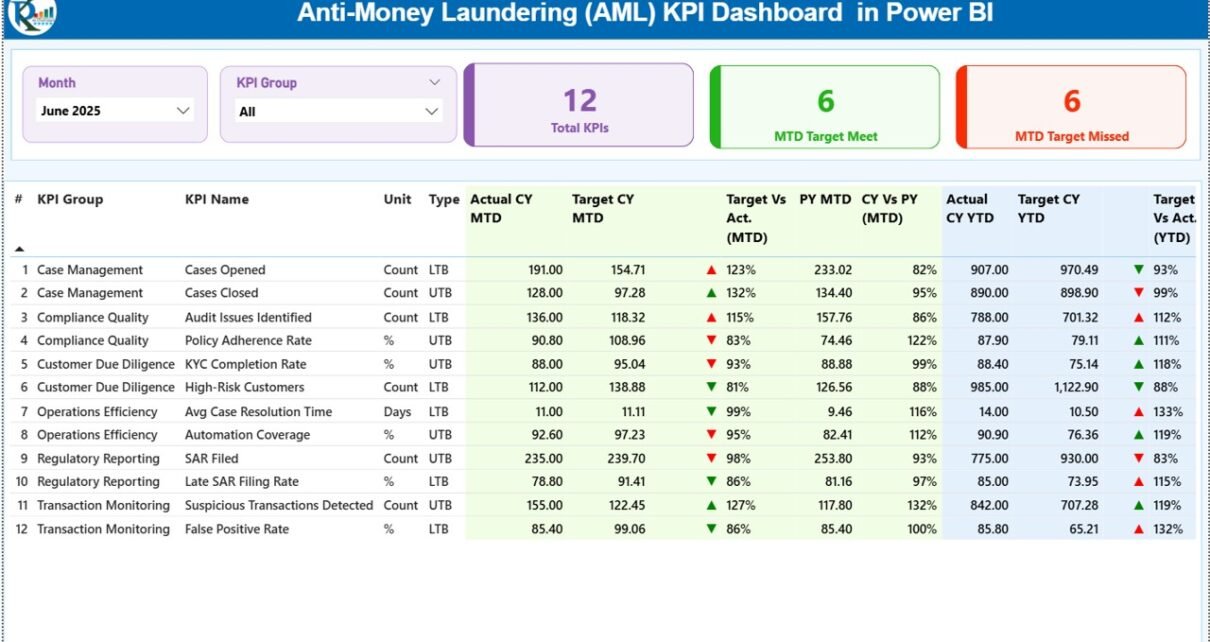Click the green MTD down arrow for High-Risk Customers
This screenshot has width=1210, height=642.
coord(711,387)
